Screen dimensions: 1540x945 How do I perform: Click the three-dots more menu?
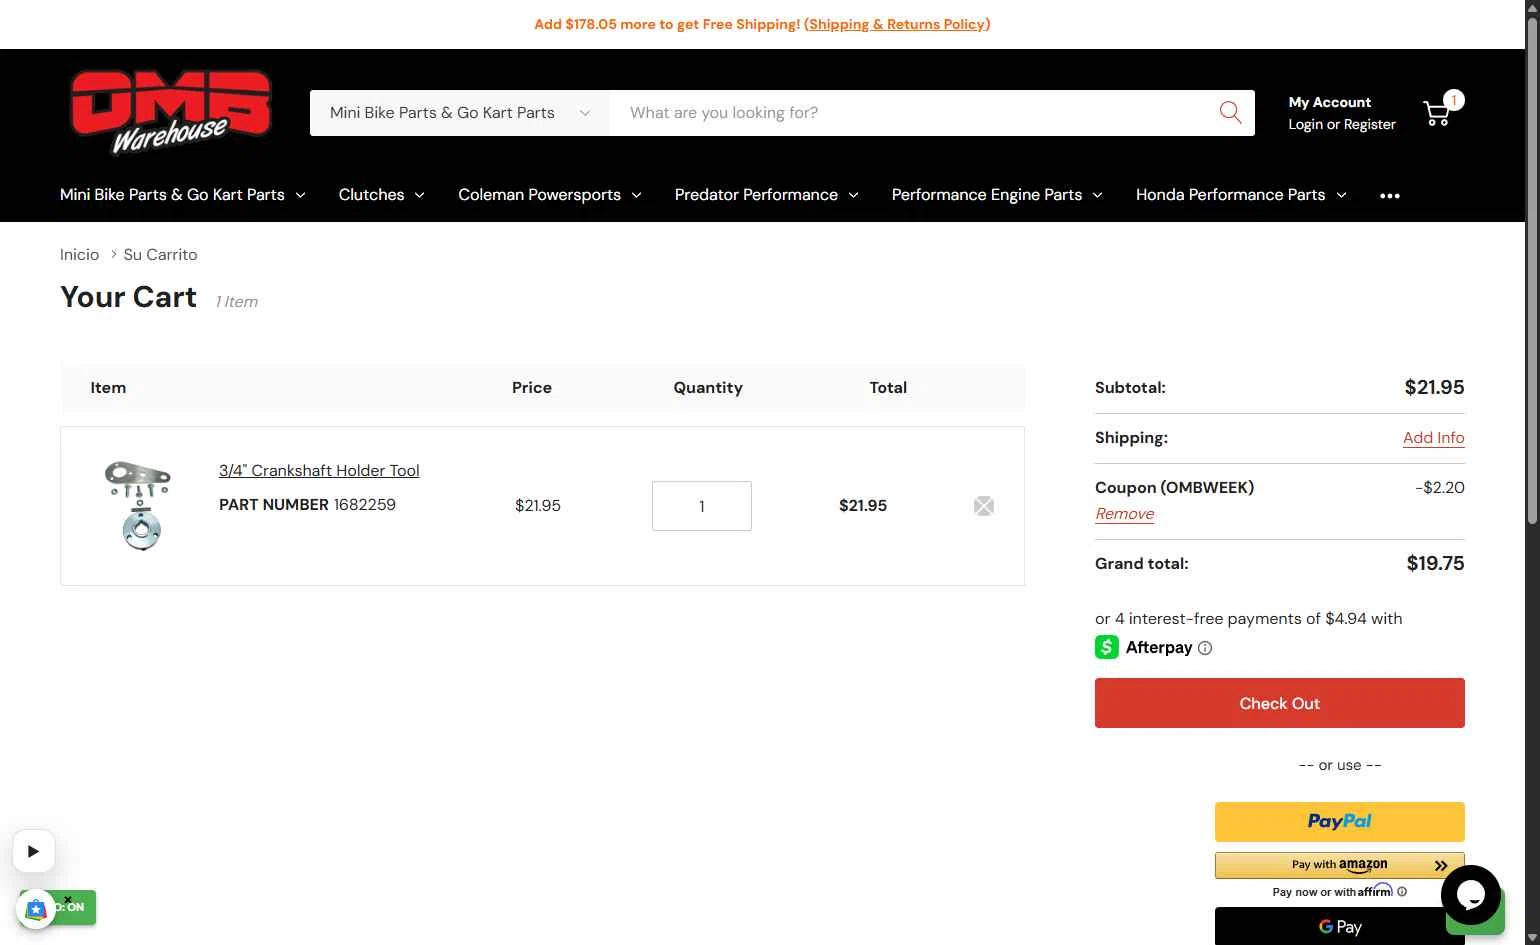coord(1390,196)
